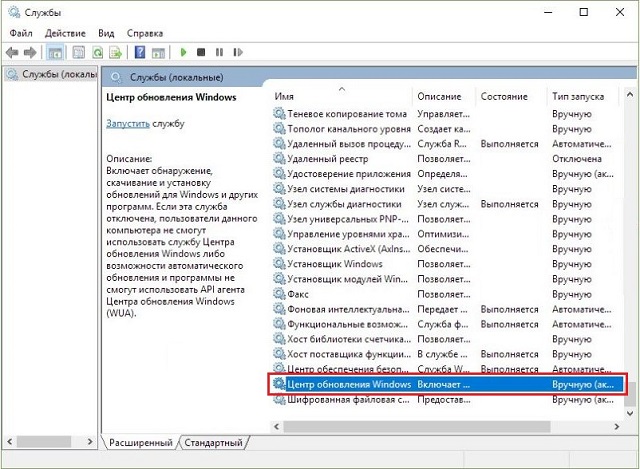
Task: Select the Хост библиотеки счетчика service
Action: click(447, 339)
